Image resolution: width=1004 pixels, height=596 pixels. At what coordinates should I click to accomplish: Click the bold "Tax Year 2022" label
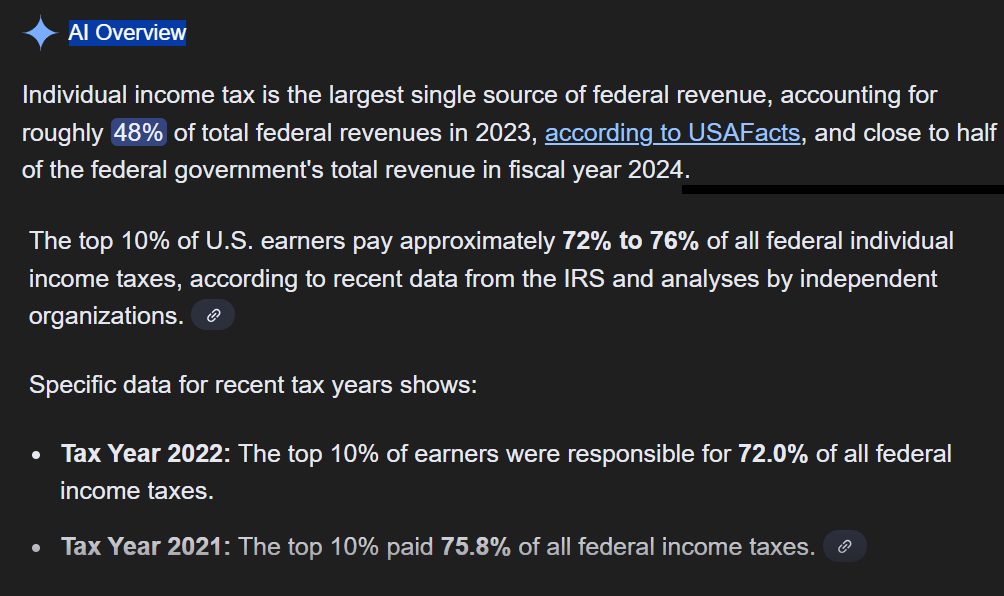pos(145,454)
